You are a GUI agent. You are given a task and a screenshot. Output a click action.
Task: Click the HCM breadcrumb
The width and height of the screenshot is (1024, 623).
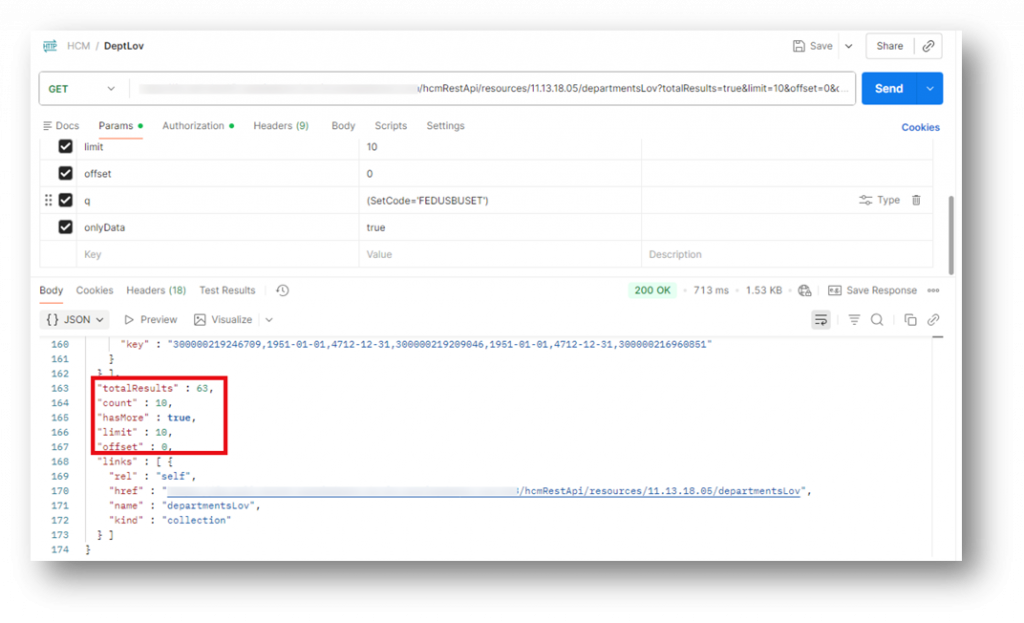tap(78, 46)
